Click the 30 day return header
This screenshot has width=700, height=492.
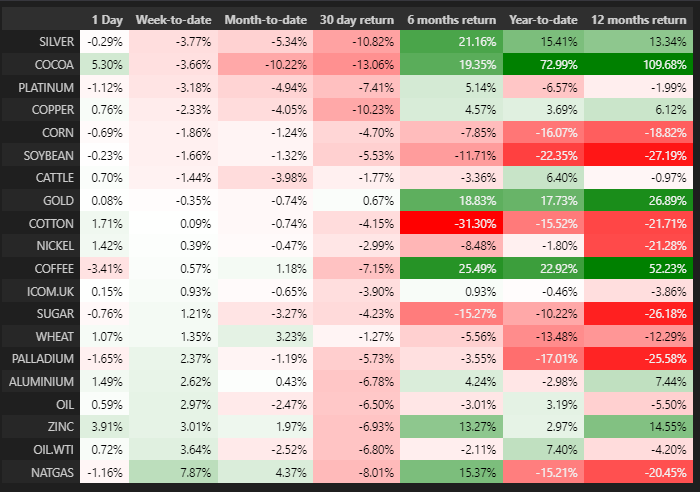click(x=356, y=19)
